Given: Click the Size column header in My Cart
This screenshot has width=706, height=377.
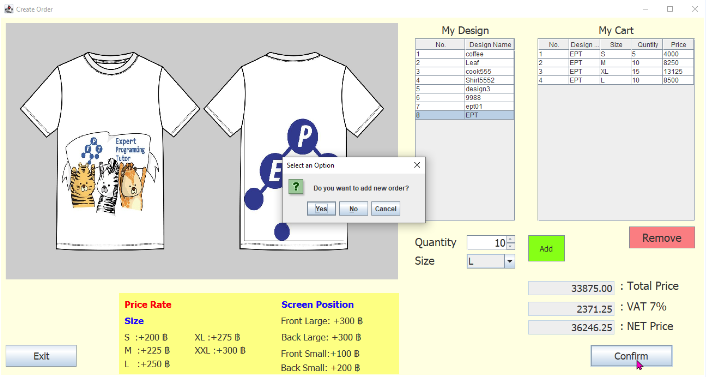Looking at the screenshot, I should [x=615, y=44].
